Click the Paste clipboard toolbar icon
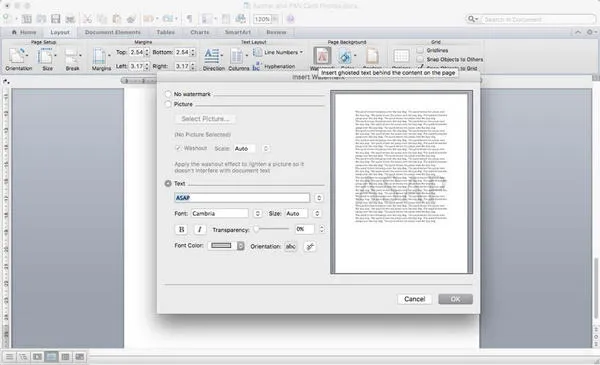Viewport: 600px width, 365px height. pyautogui.click(x=117, y=19)
